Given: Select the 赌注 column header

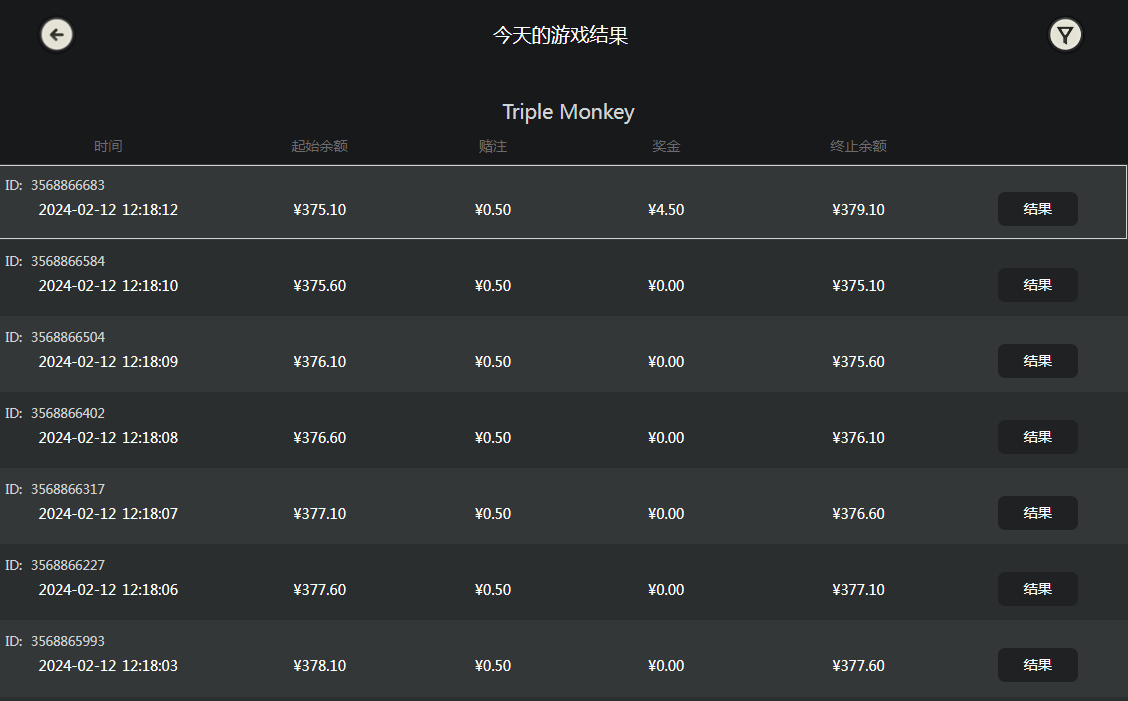Looking at the screenshot, I should [493, 147].
